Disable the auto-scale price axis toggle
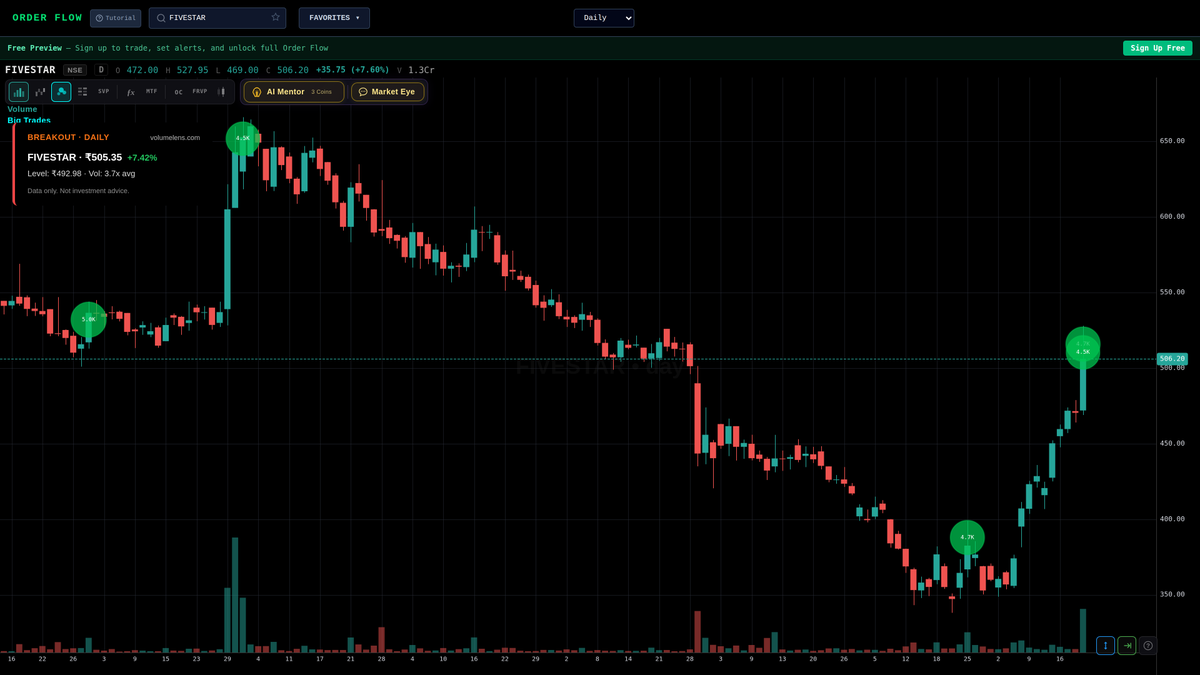The height and width of the screenshot is (675, 1200). pyautogui.click(x=1104, y=646)
